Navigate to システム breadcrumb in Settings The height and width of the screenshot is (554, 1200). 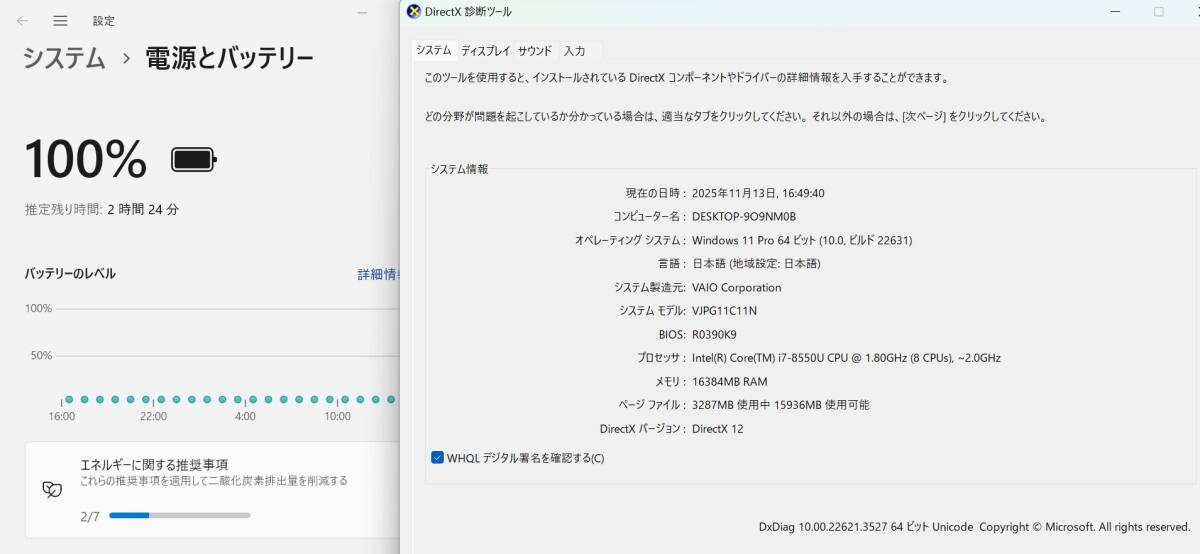64,58
